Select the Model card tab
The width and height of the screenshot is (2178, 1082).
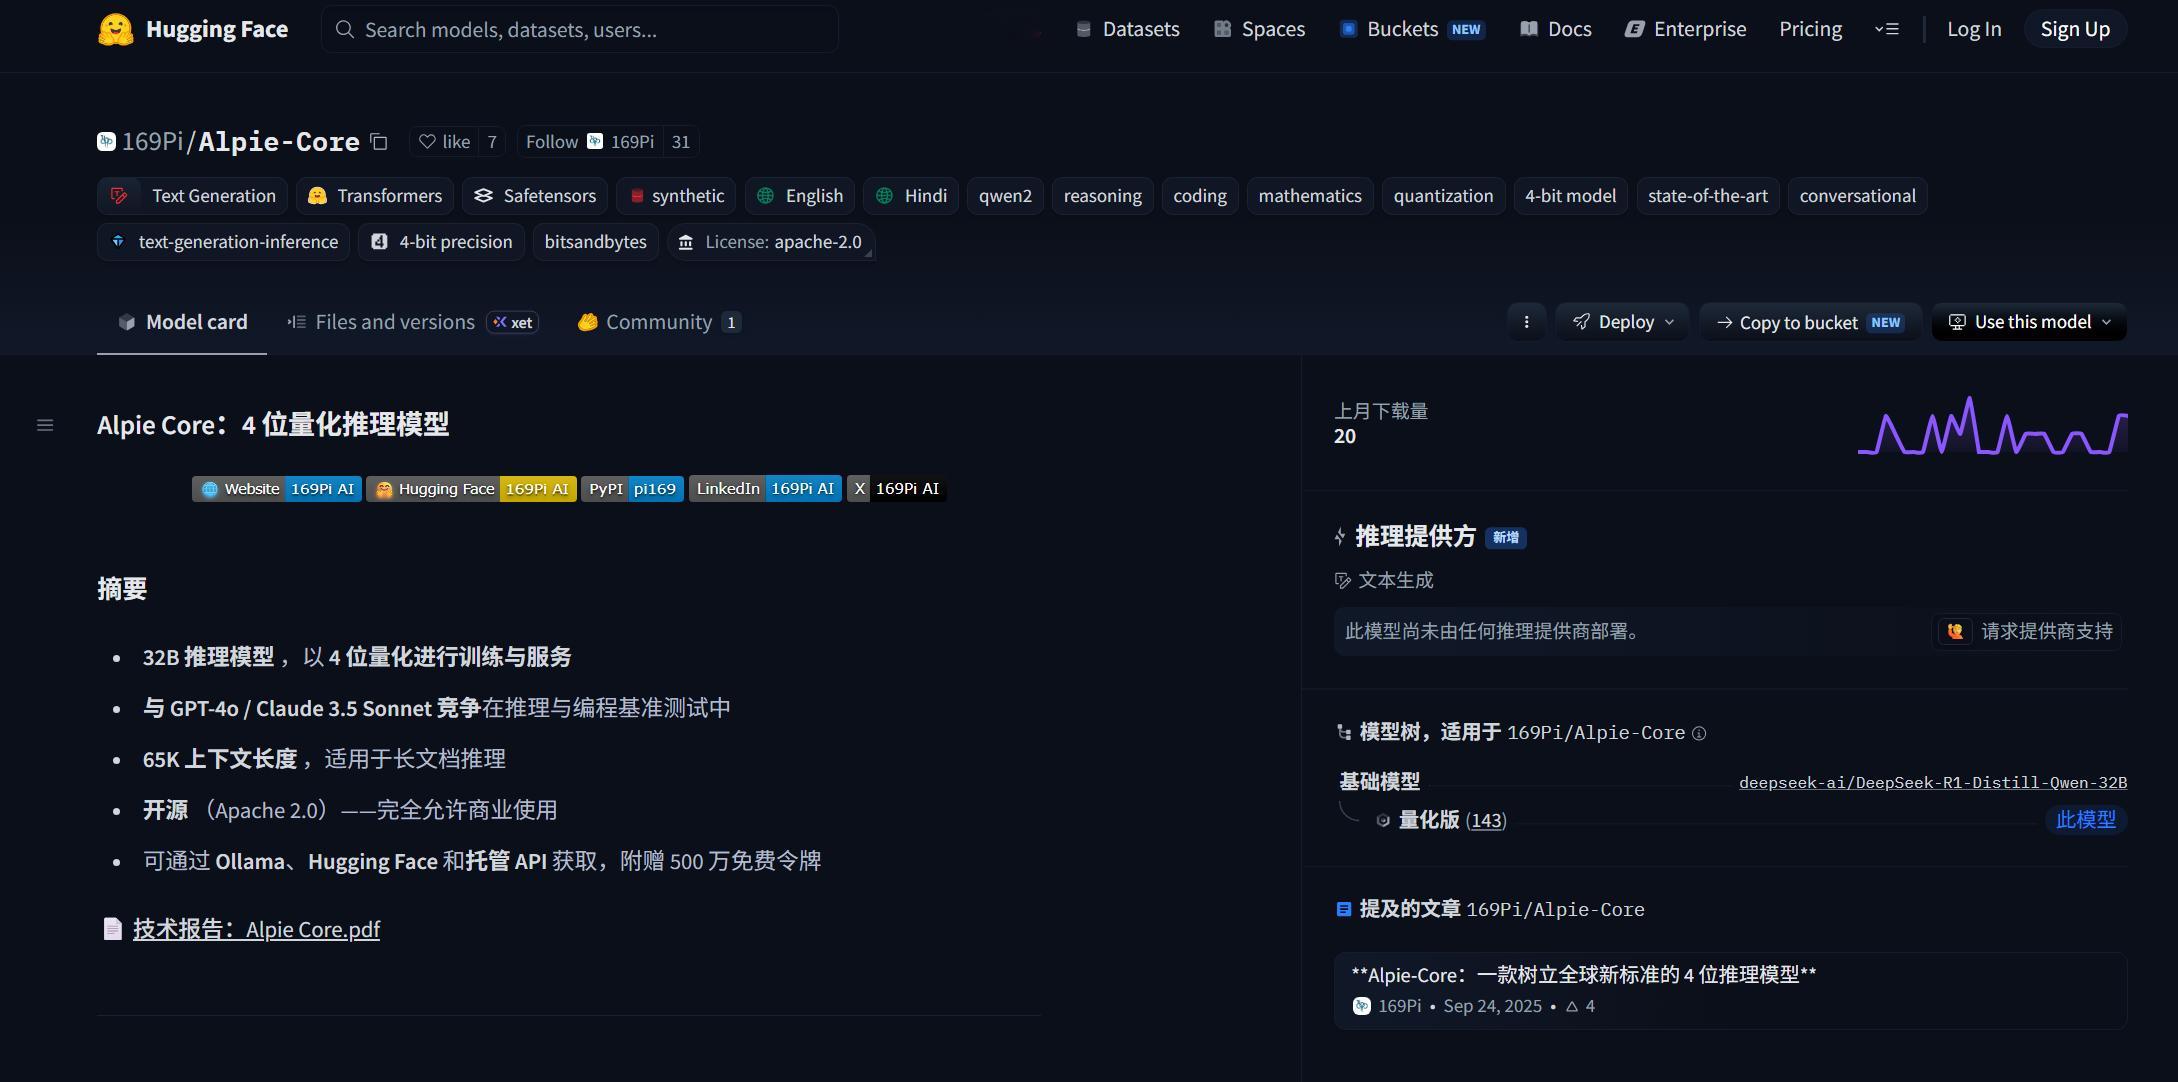(x=182, y=322)
